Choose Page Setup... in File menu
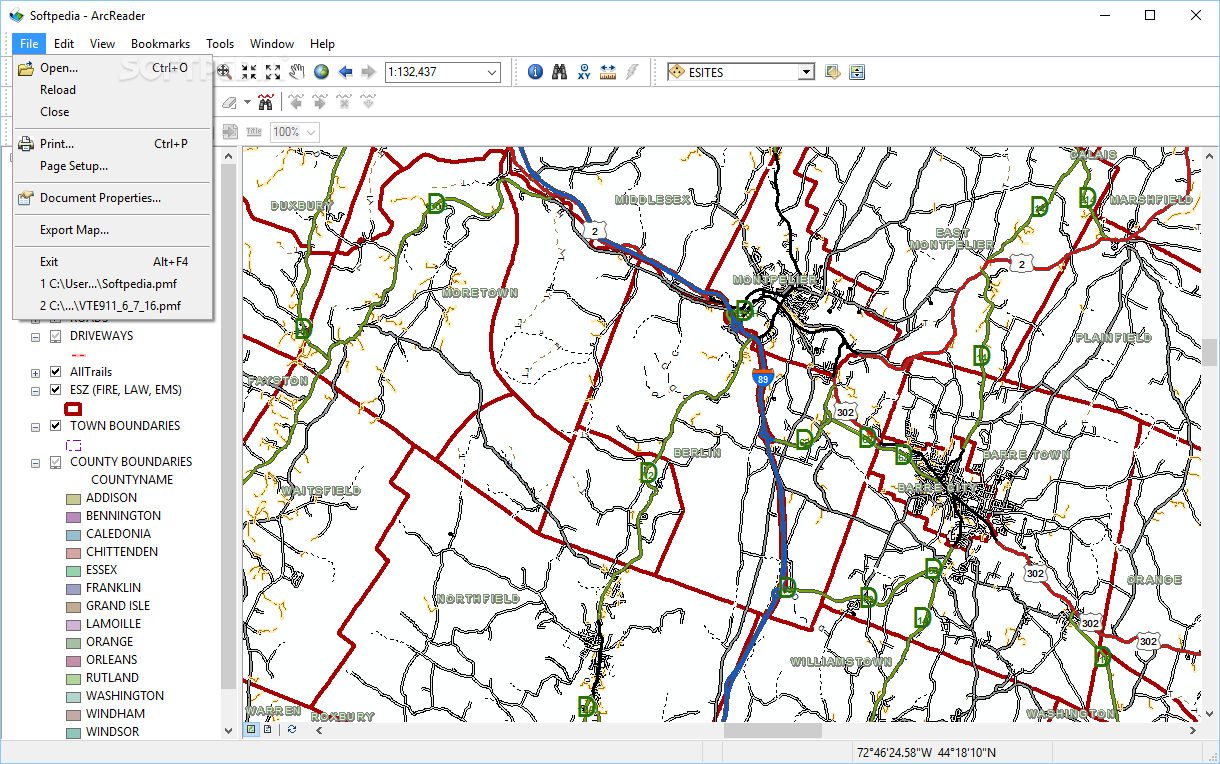This screenshot has height=764, width=1220. pos(112,166)
